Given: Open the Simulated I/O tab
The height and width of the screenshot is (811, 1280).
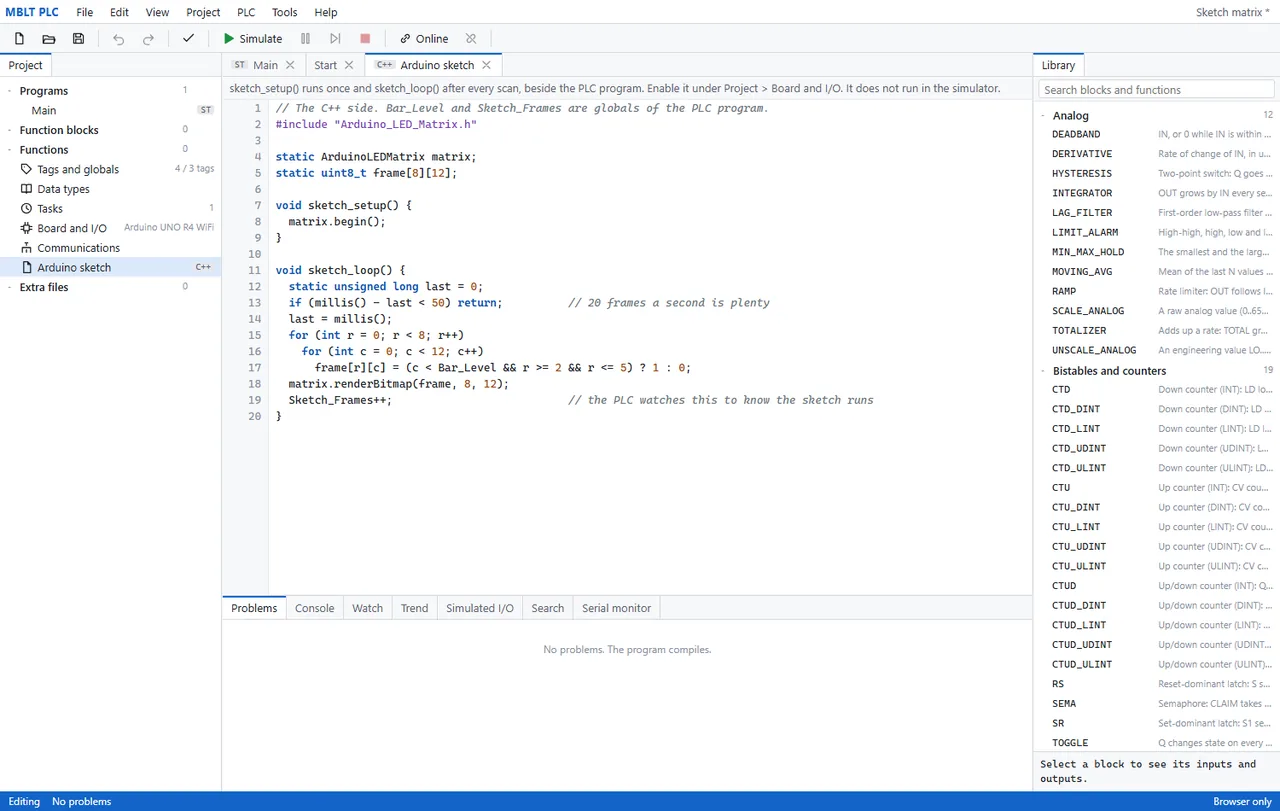Looking at the screenshot, I should 480,608.
